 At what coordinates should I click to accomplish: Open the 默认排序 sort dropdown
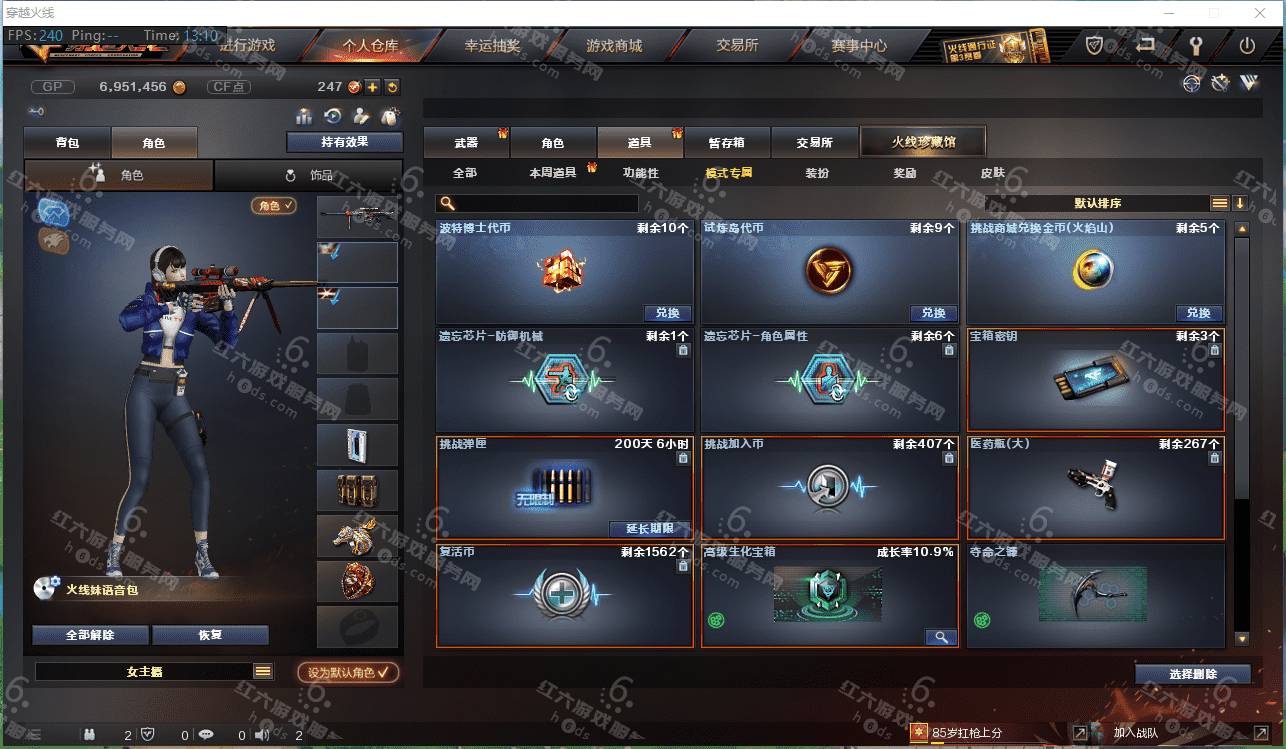[x=1098, y=203]
